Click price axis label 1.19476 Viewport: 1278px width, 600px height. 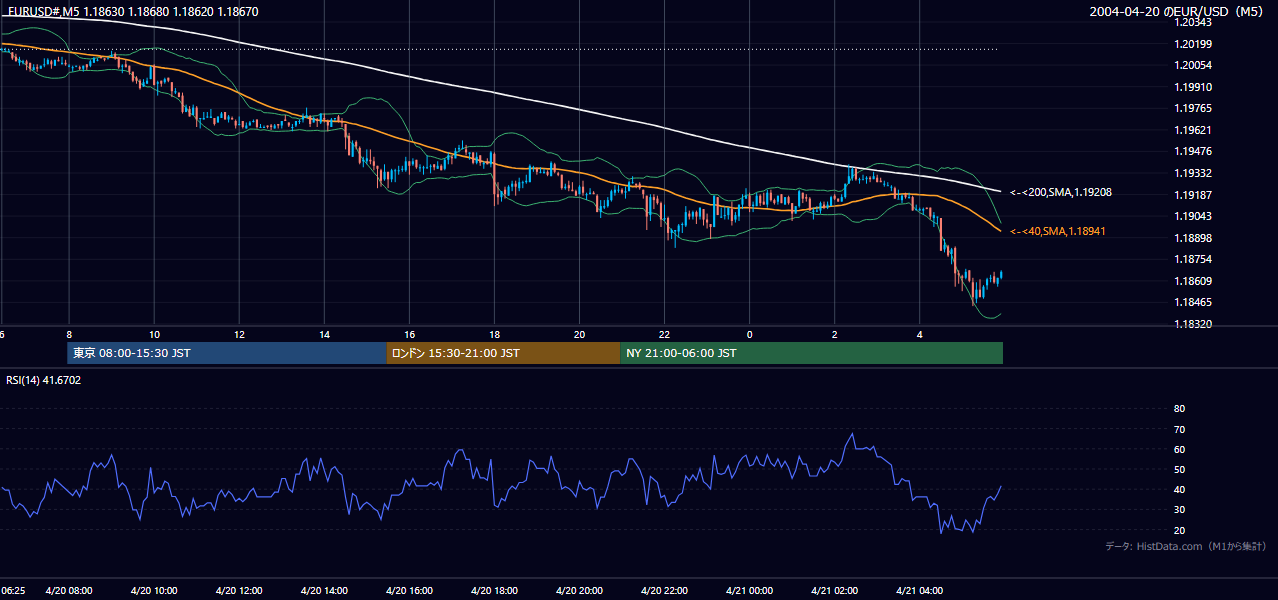[1193, 151]
